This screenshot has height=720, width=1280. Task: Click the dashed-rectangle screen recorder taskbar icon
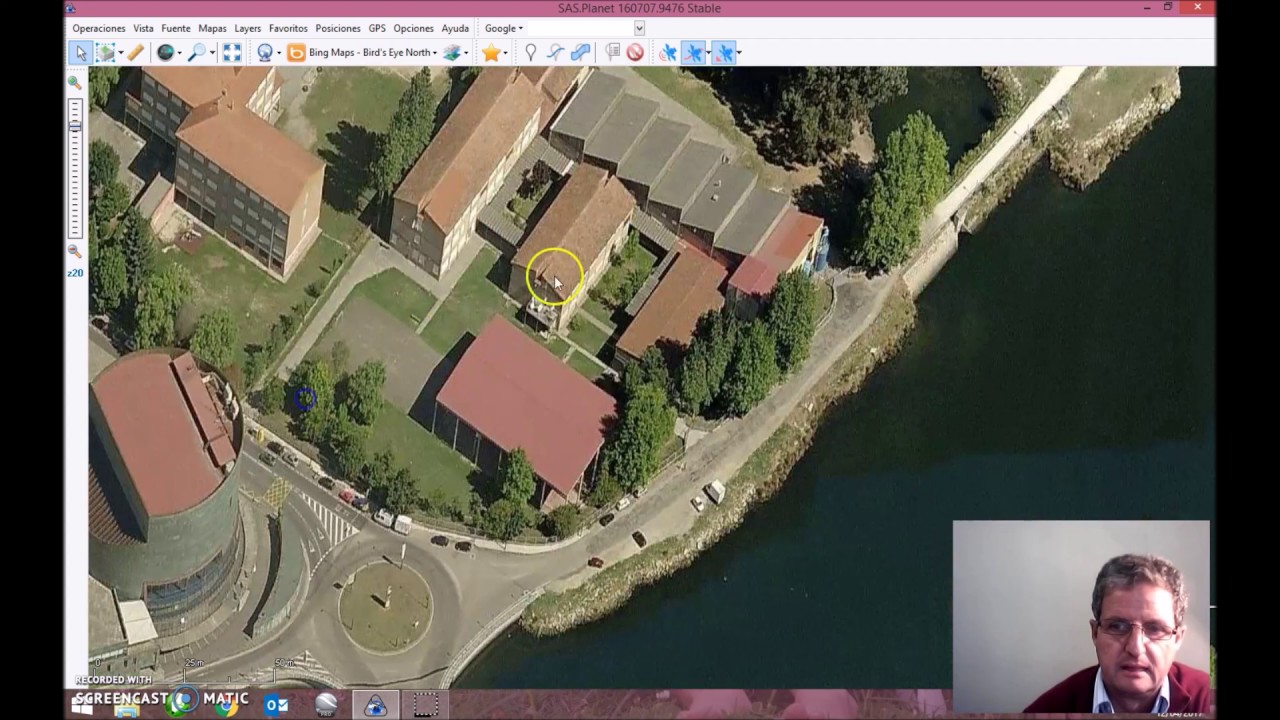pyautogui.click(x=425, y=705)
